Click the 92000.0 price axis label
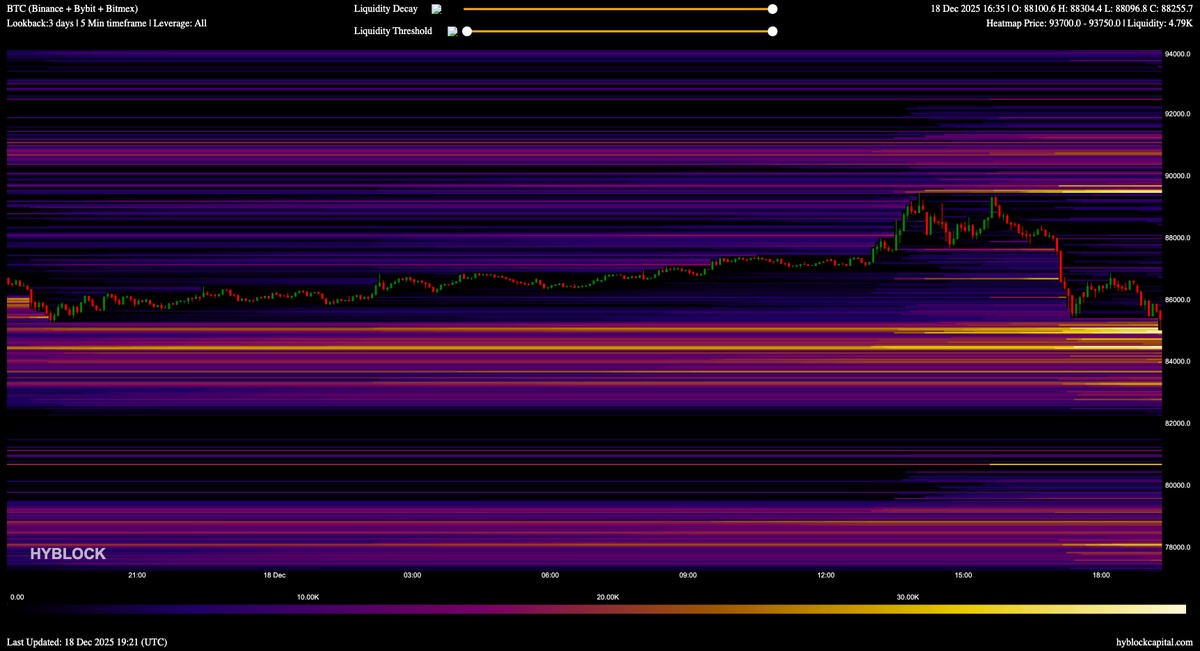This screenshot has width=1200, height=651. (1177, 114)
